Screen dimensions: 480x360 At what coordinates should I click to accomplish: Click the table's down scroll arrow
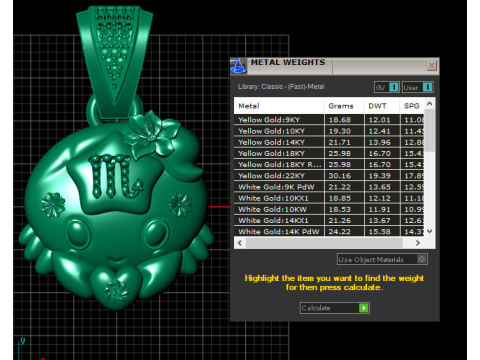(x=429, y=231)
